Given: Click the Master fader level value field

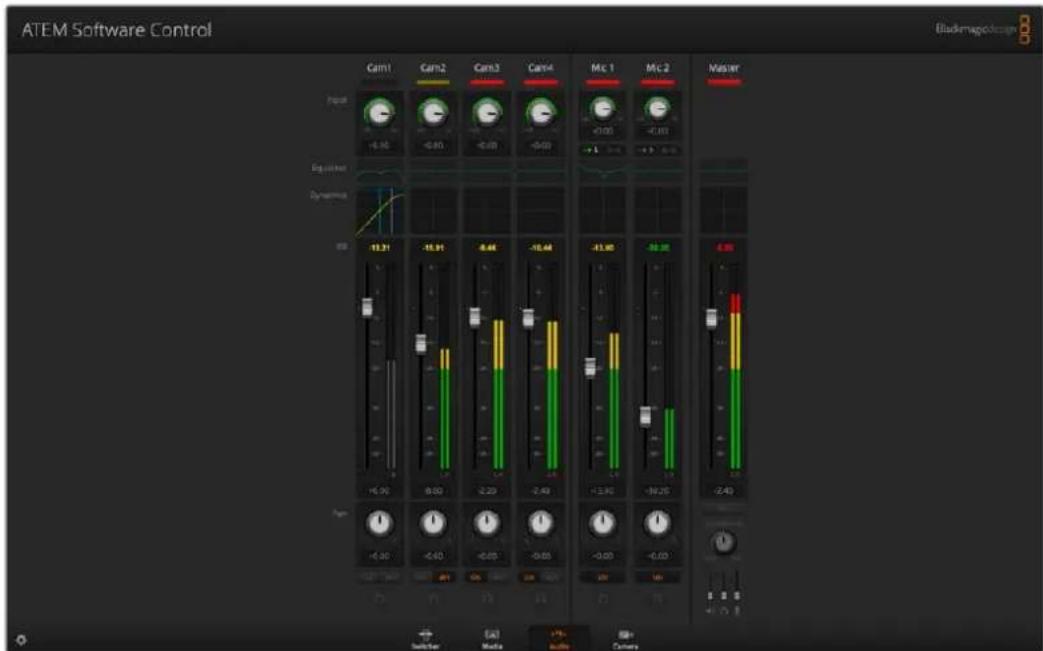Looking at the screenshot, I should tap(724, 491).
